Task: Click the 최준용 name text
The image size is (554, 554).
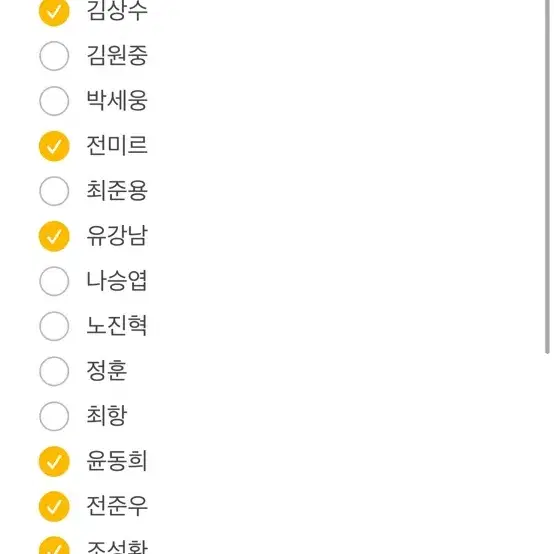Action: point(117,191)
